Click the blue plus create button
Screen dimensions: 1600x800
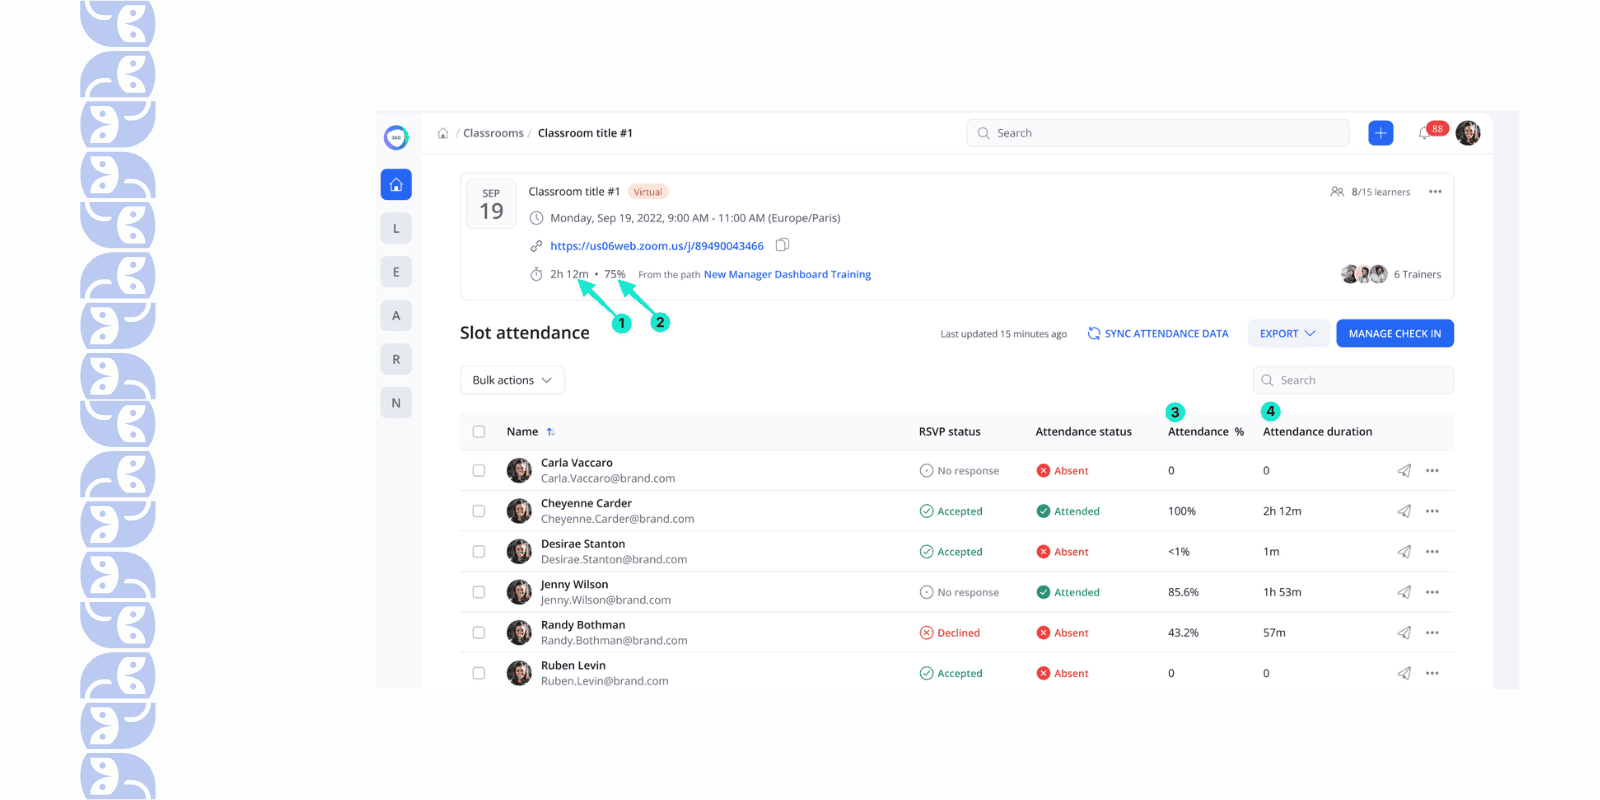click(x=1381, y=133)
